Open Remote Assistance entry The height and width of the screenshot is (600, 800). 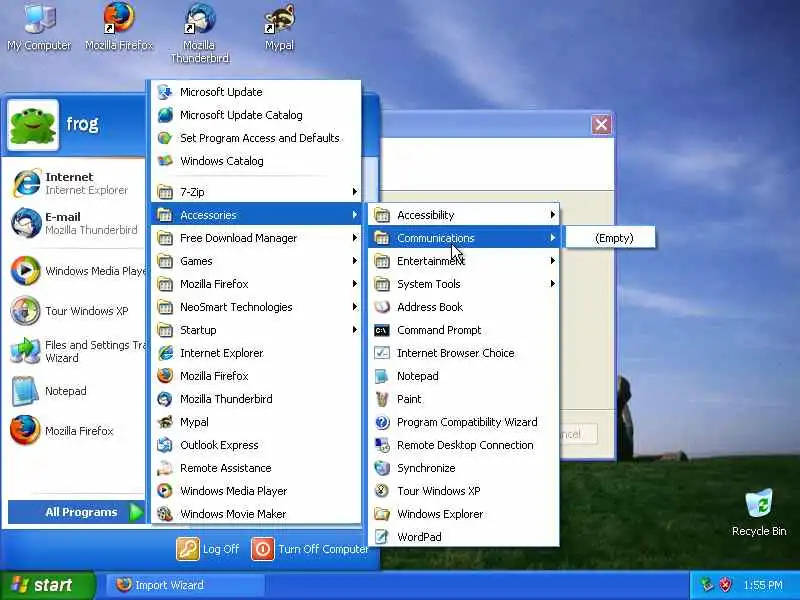click(256, 468)
